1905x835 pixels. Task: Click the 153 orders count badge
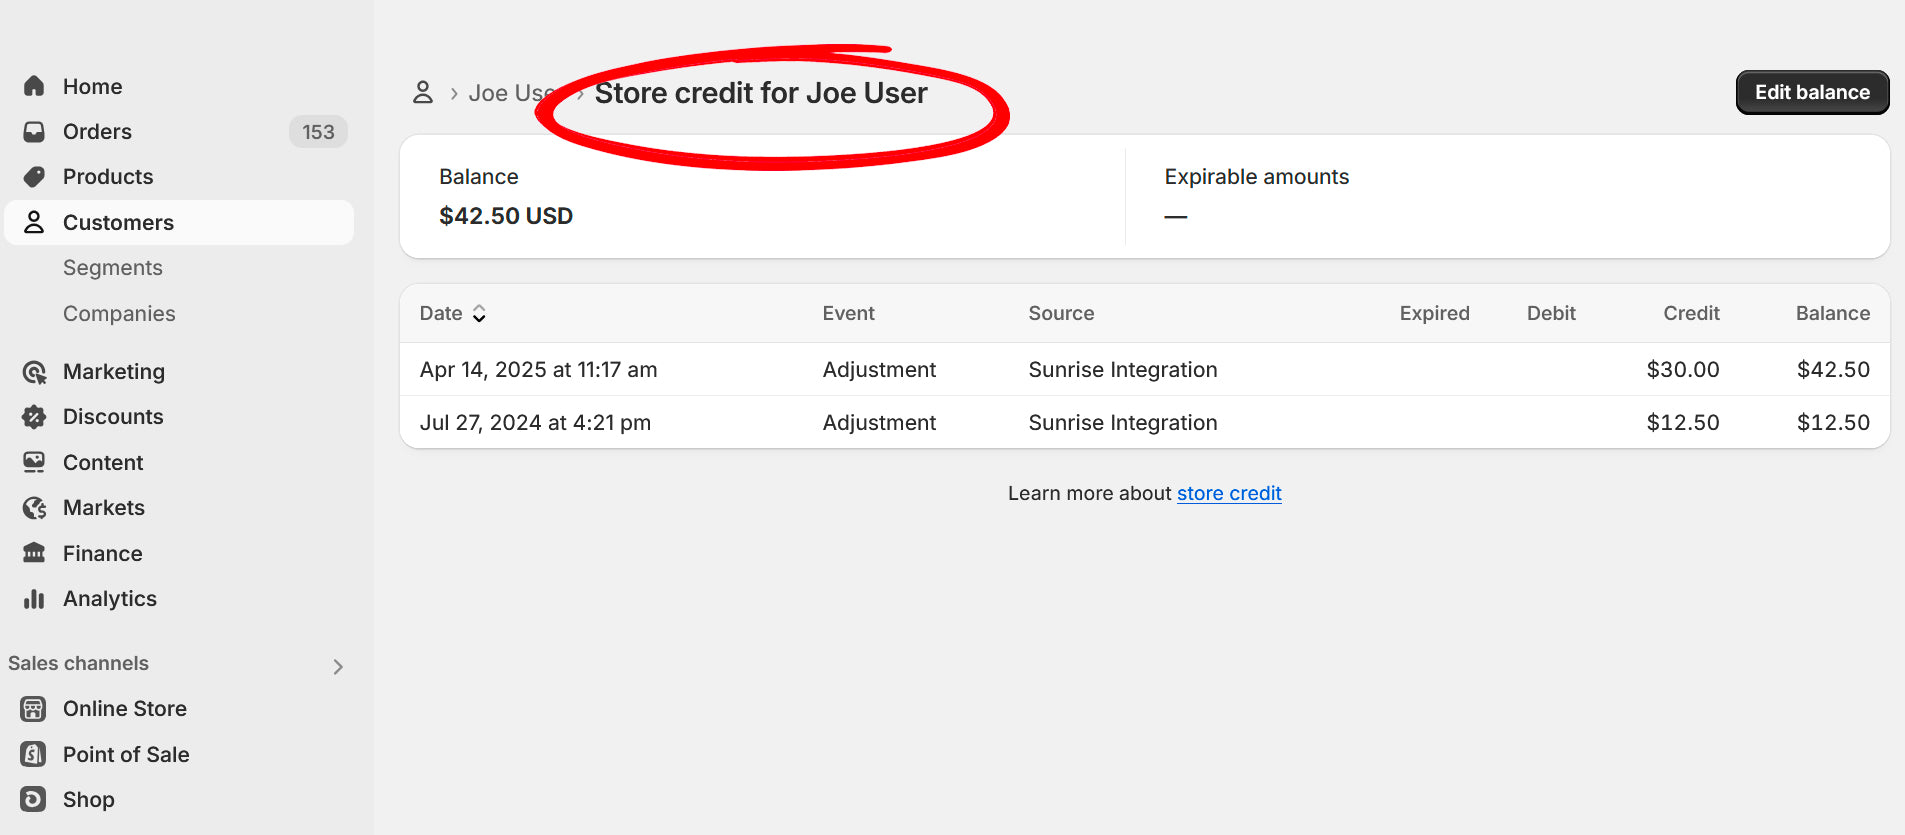point(318,132)
